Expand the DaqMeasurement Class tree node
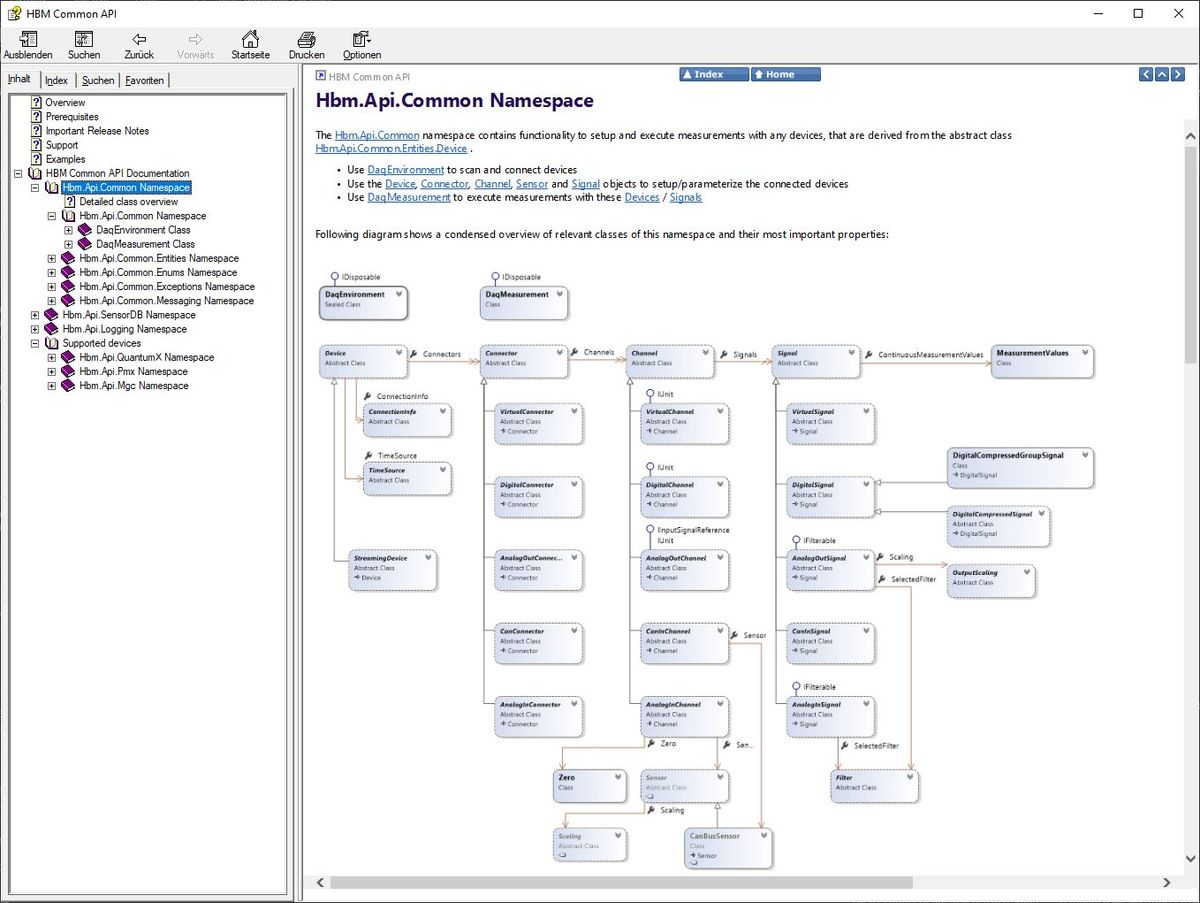 [69, 244]
